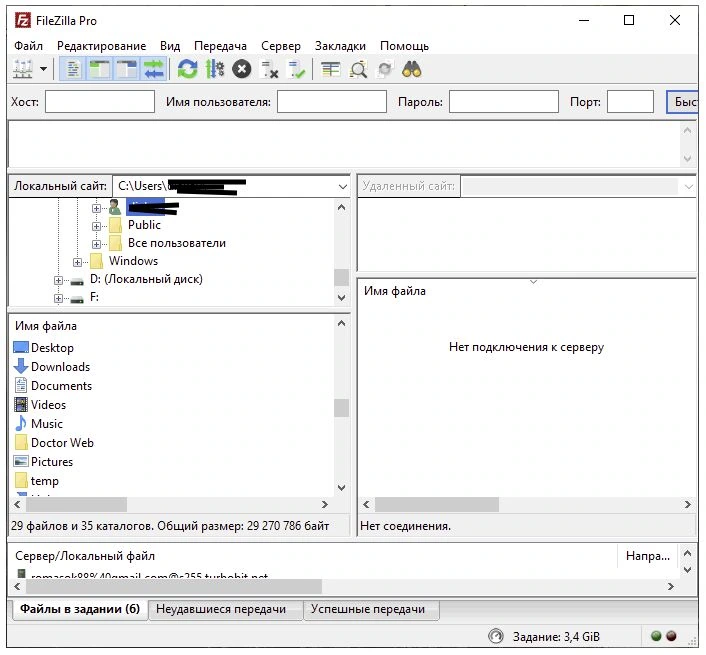
Task: Focus the Имя пользователя input field
Action: 332,102
